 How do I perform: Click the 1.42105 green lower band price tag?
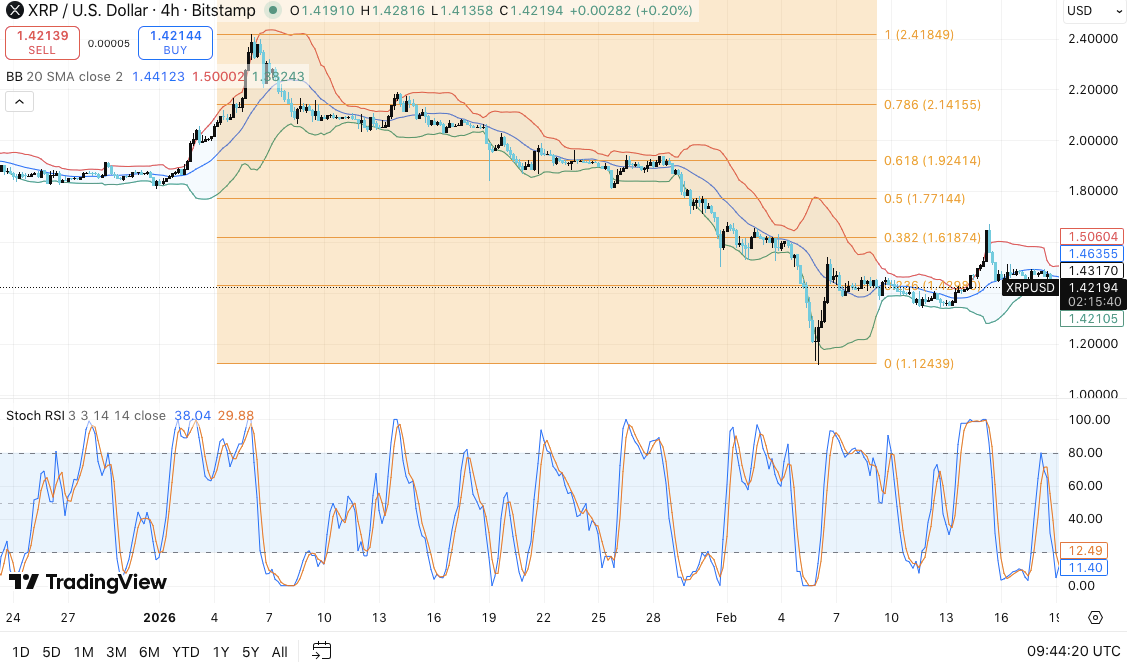coord(1091,319)
